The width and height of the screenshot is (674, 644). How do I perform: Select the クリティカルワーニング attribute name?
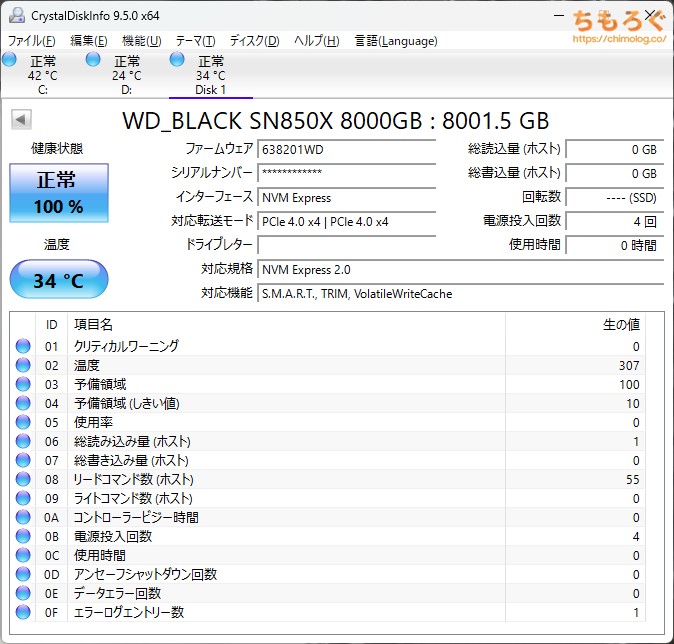tap(126, 346)
